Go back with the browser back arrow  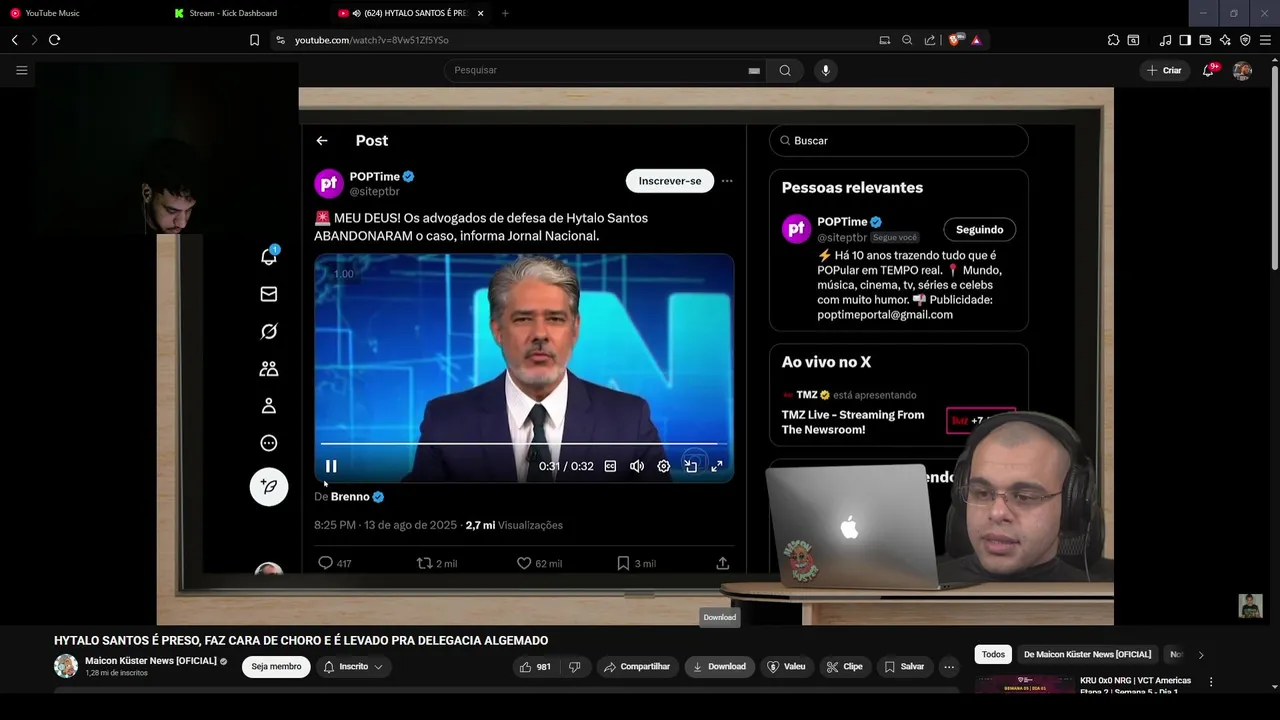[x=14, y=40]
